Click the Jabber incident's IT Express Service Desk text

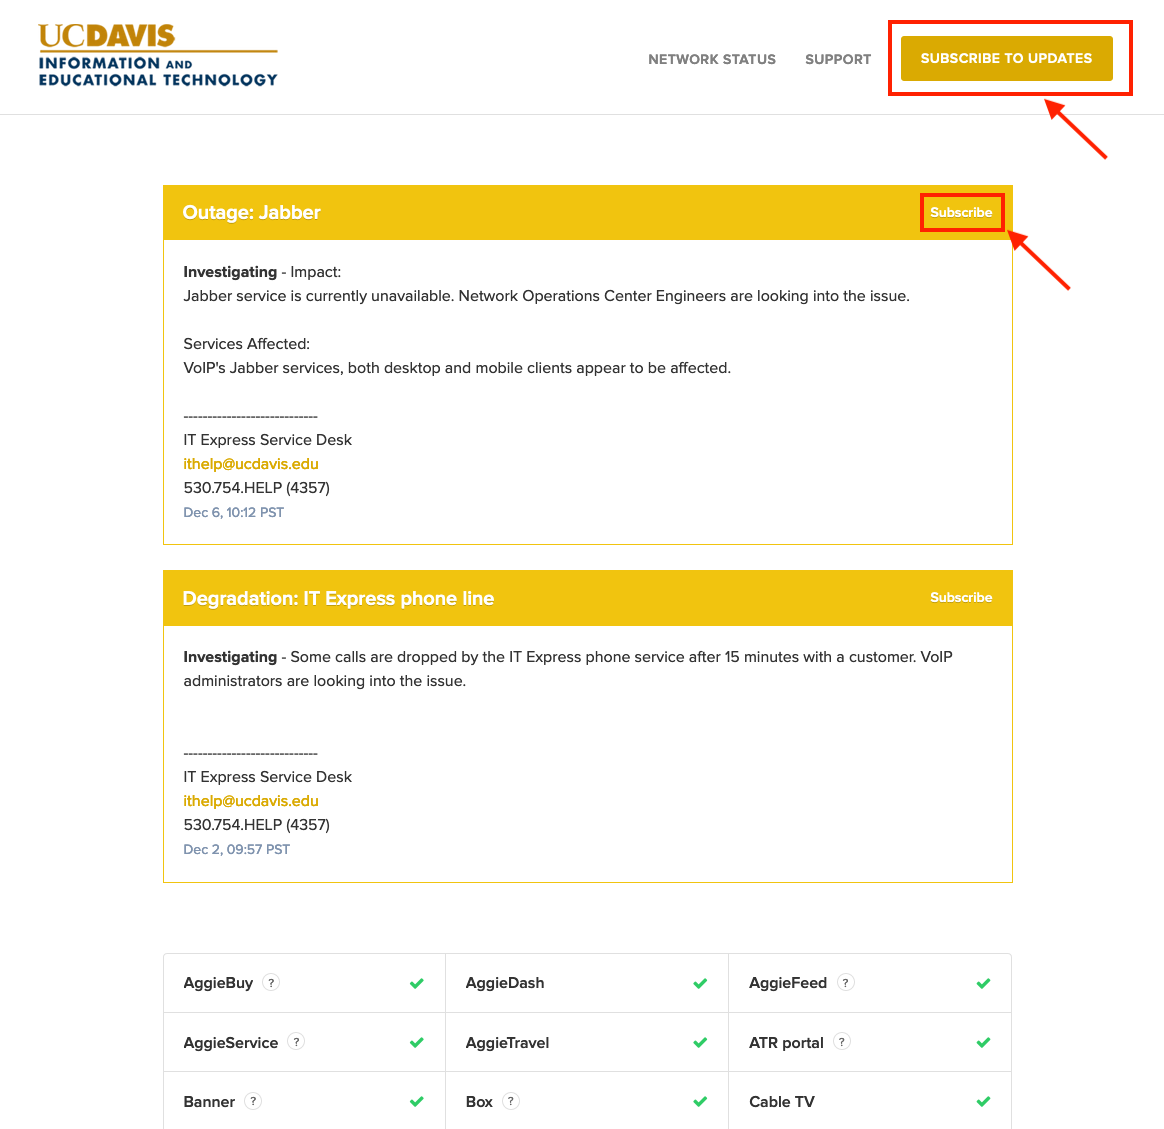267,440
